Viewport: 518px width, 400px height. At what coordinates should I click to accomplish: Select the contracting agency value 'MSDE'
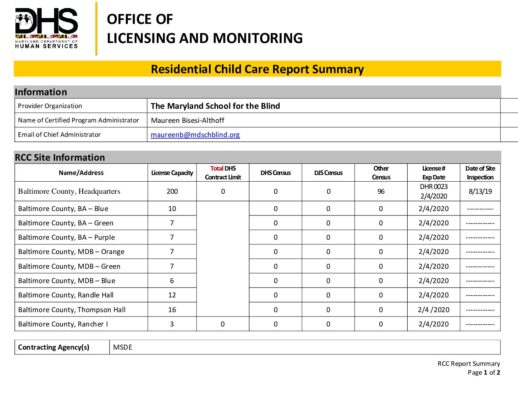coord(122,347)
